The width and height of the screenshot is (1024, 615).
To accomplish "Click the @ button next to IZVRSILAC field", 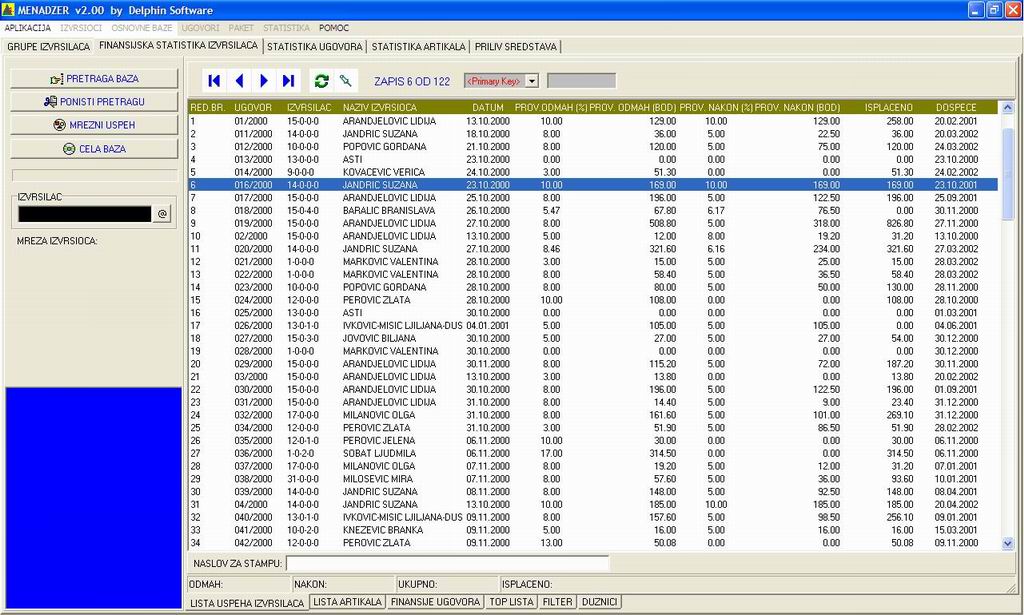I will (162, 213).
